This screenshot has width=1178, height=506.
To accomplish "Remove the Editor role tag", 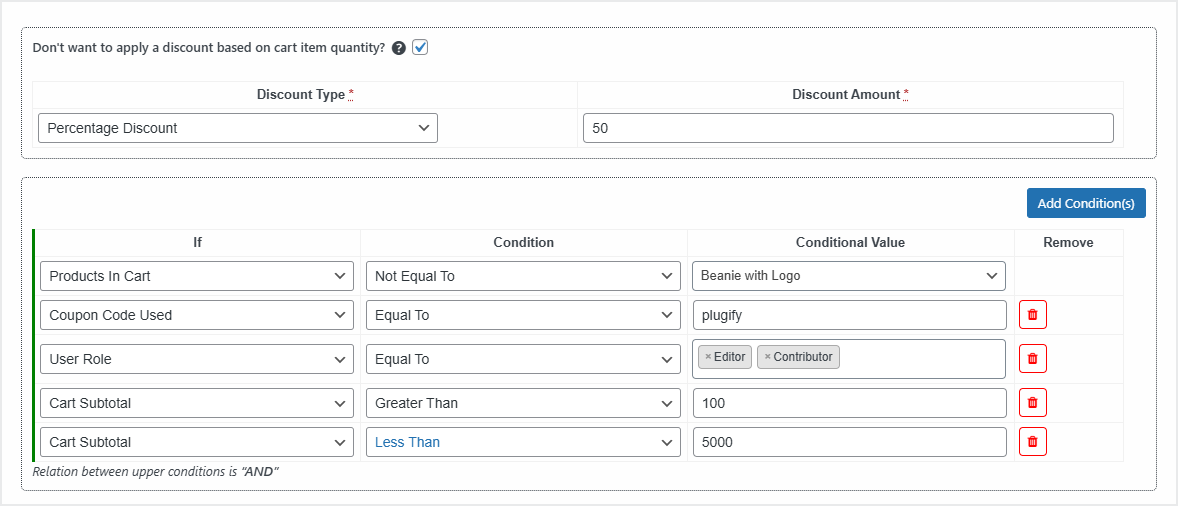I will (708, 357).
